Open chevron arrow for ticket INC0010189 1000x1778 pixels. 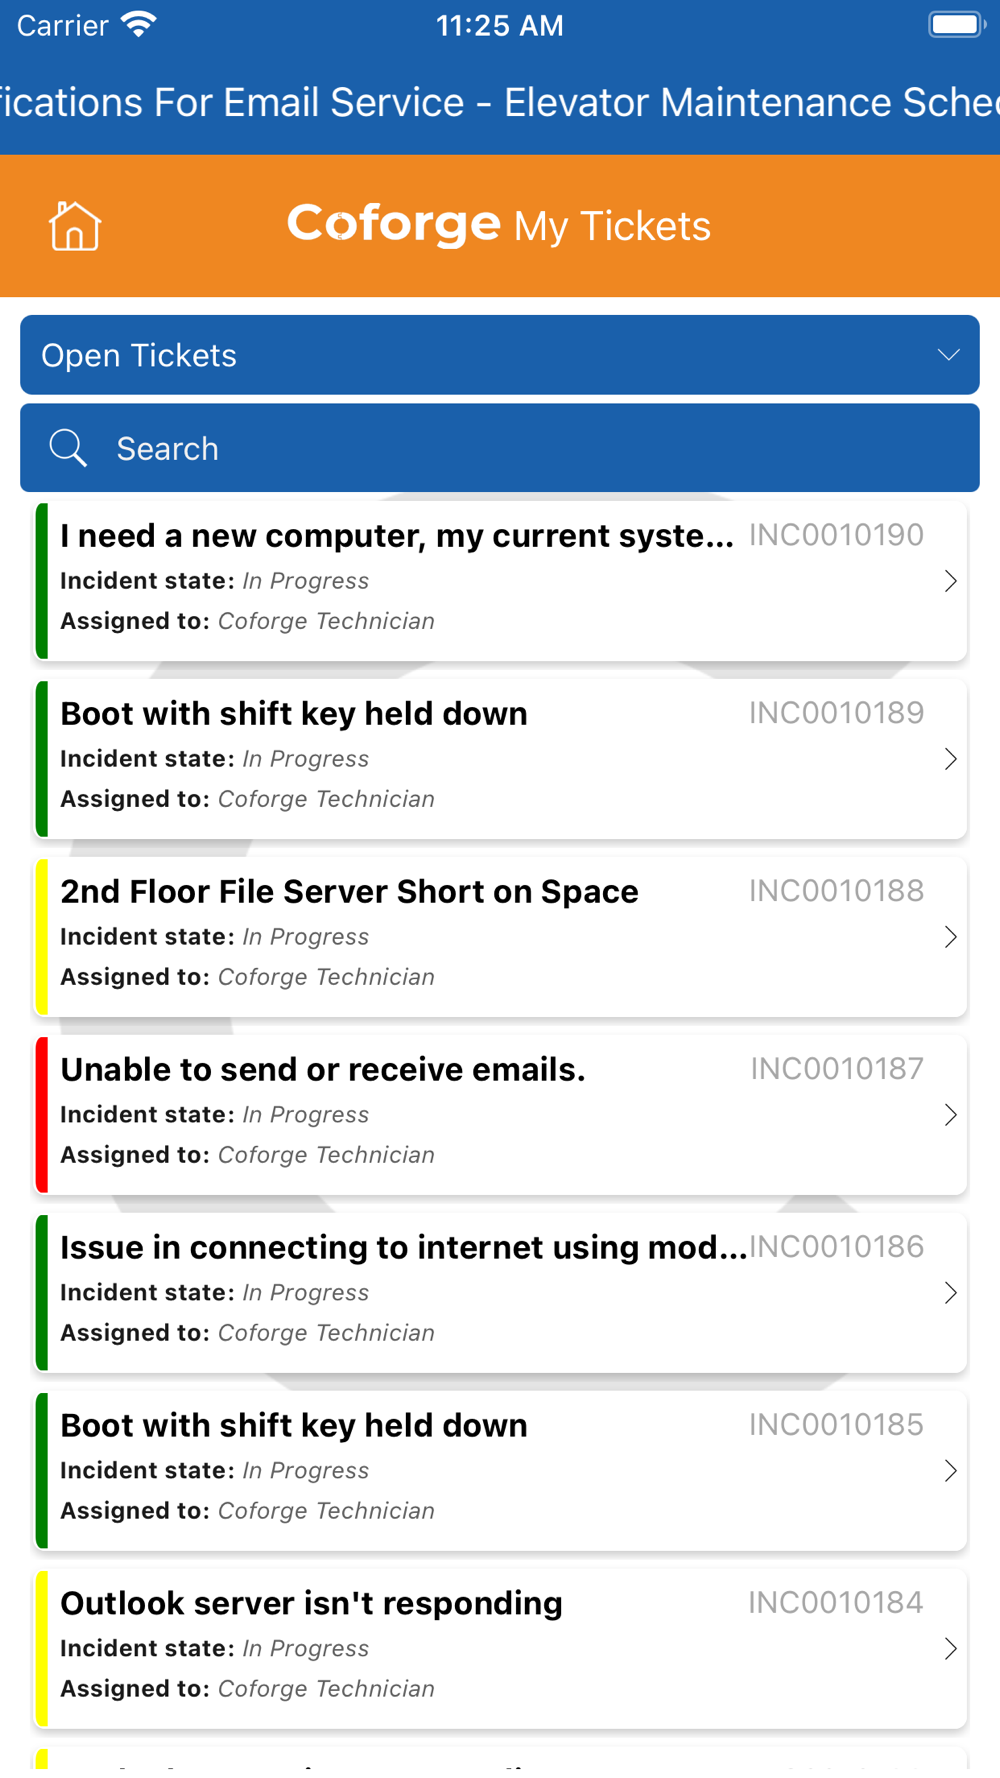[x=950, y=759]
